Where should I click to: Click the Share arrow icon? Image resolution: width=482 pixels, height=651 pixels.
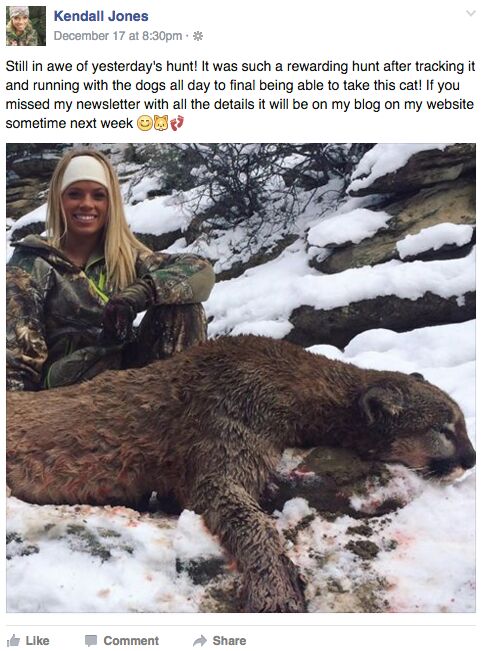pos(200,640)
